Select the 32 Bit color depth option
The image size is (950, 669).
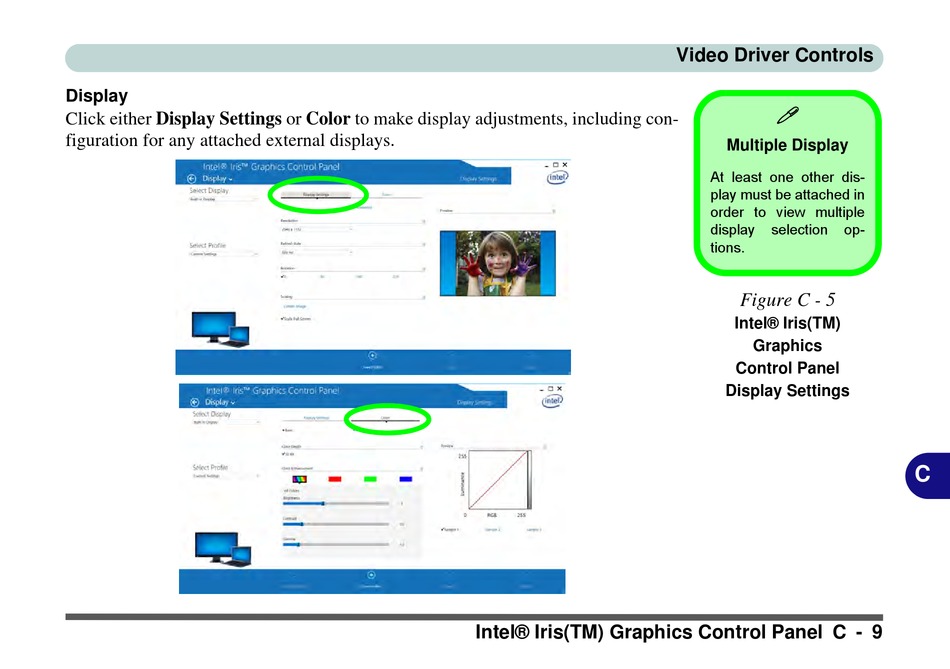288,454
